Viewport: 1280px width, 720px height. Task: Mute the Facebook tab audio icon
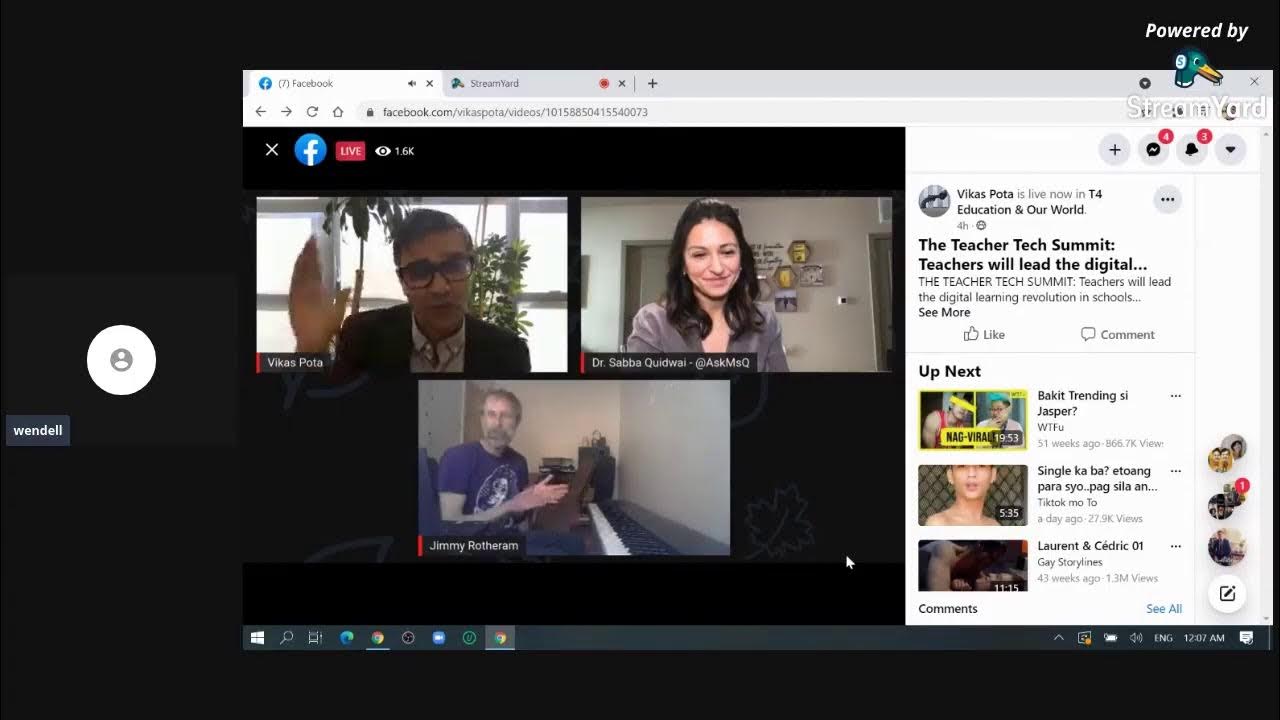click(x=411, y=84)
